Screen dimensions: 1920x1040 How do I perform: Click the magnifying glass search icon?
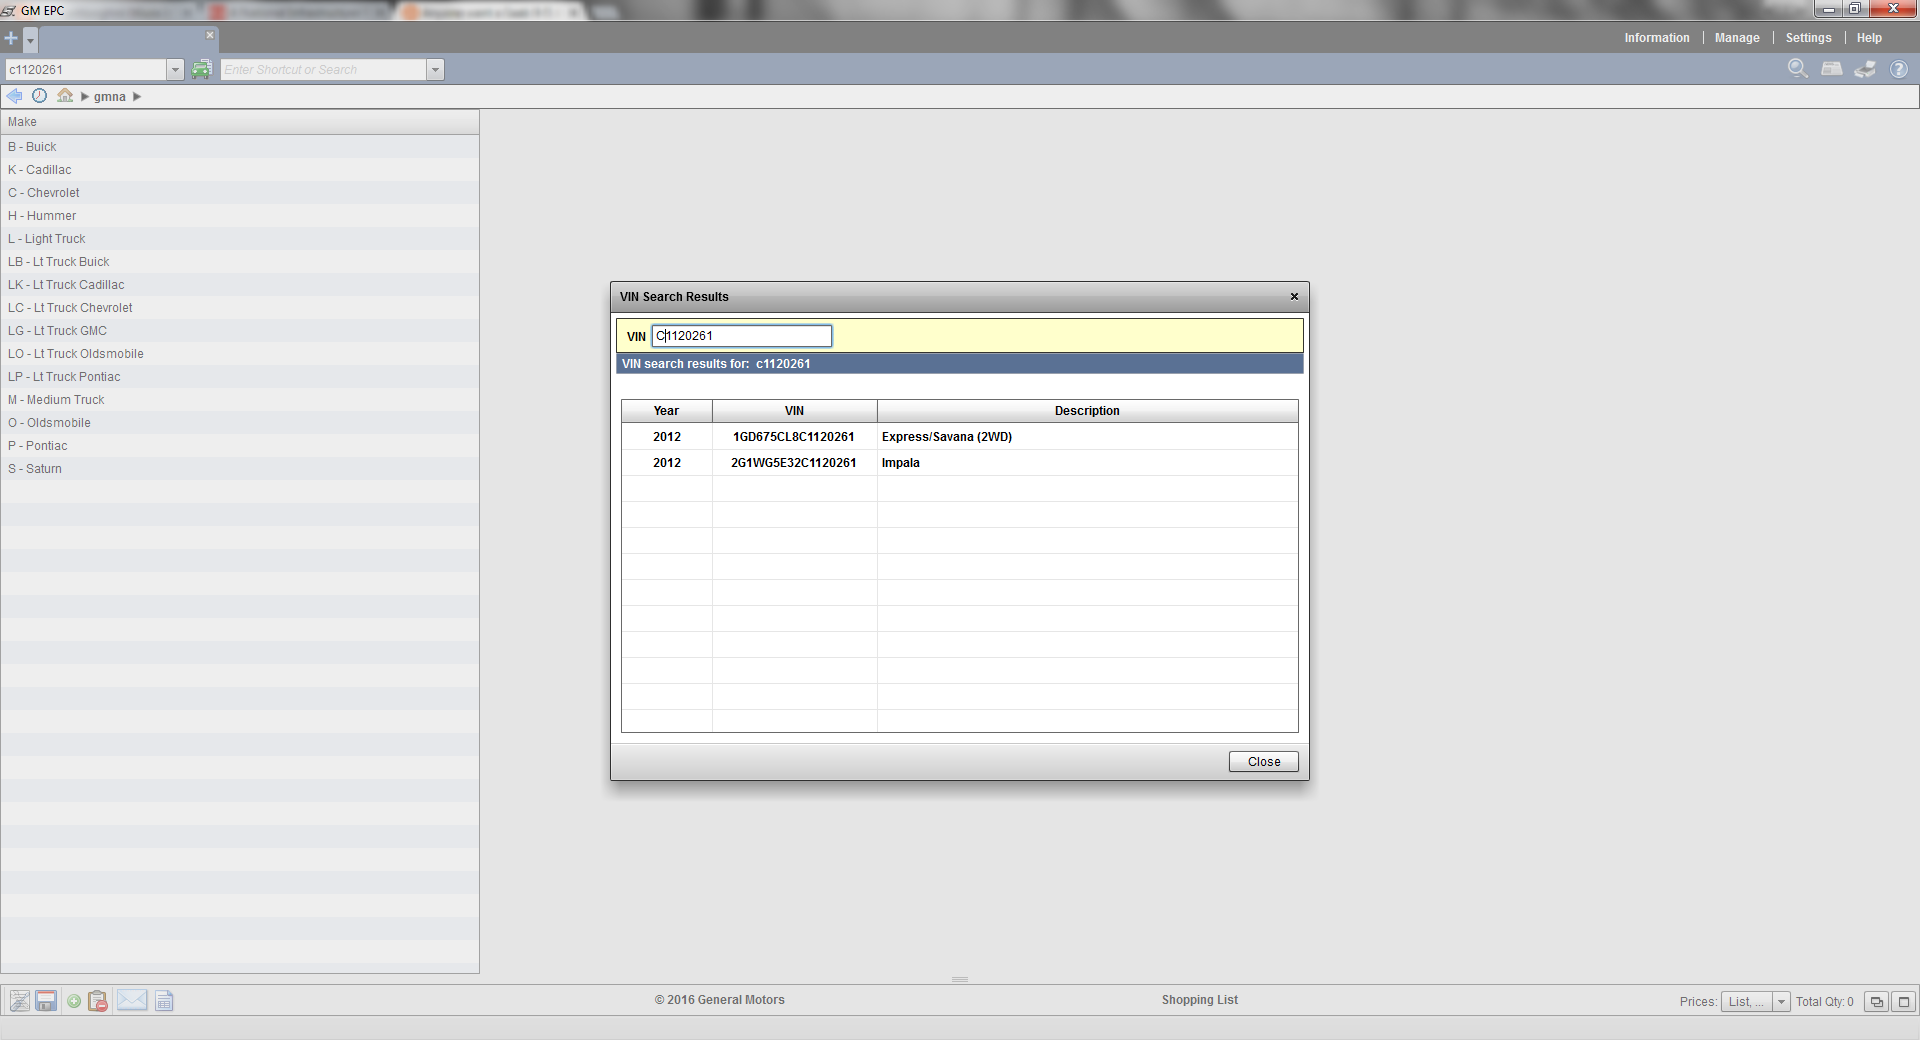coord(1797,69)
